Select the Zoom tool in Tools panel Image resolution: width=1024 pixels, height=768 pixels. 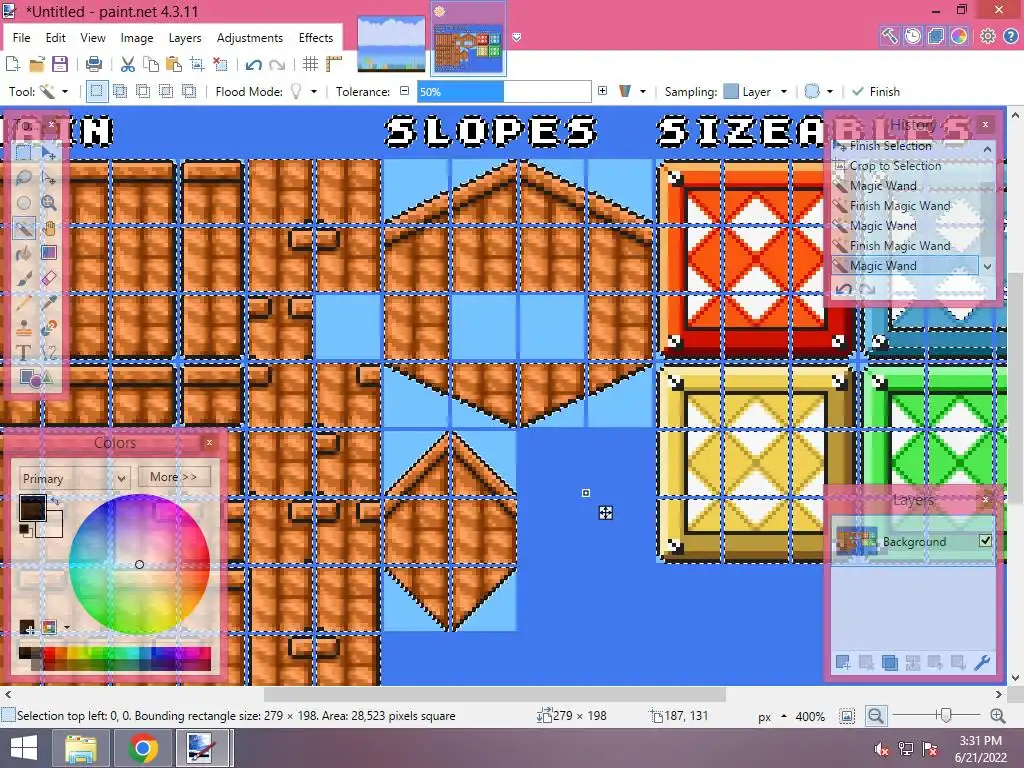click(x=49, y=203)
